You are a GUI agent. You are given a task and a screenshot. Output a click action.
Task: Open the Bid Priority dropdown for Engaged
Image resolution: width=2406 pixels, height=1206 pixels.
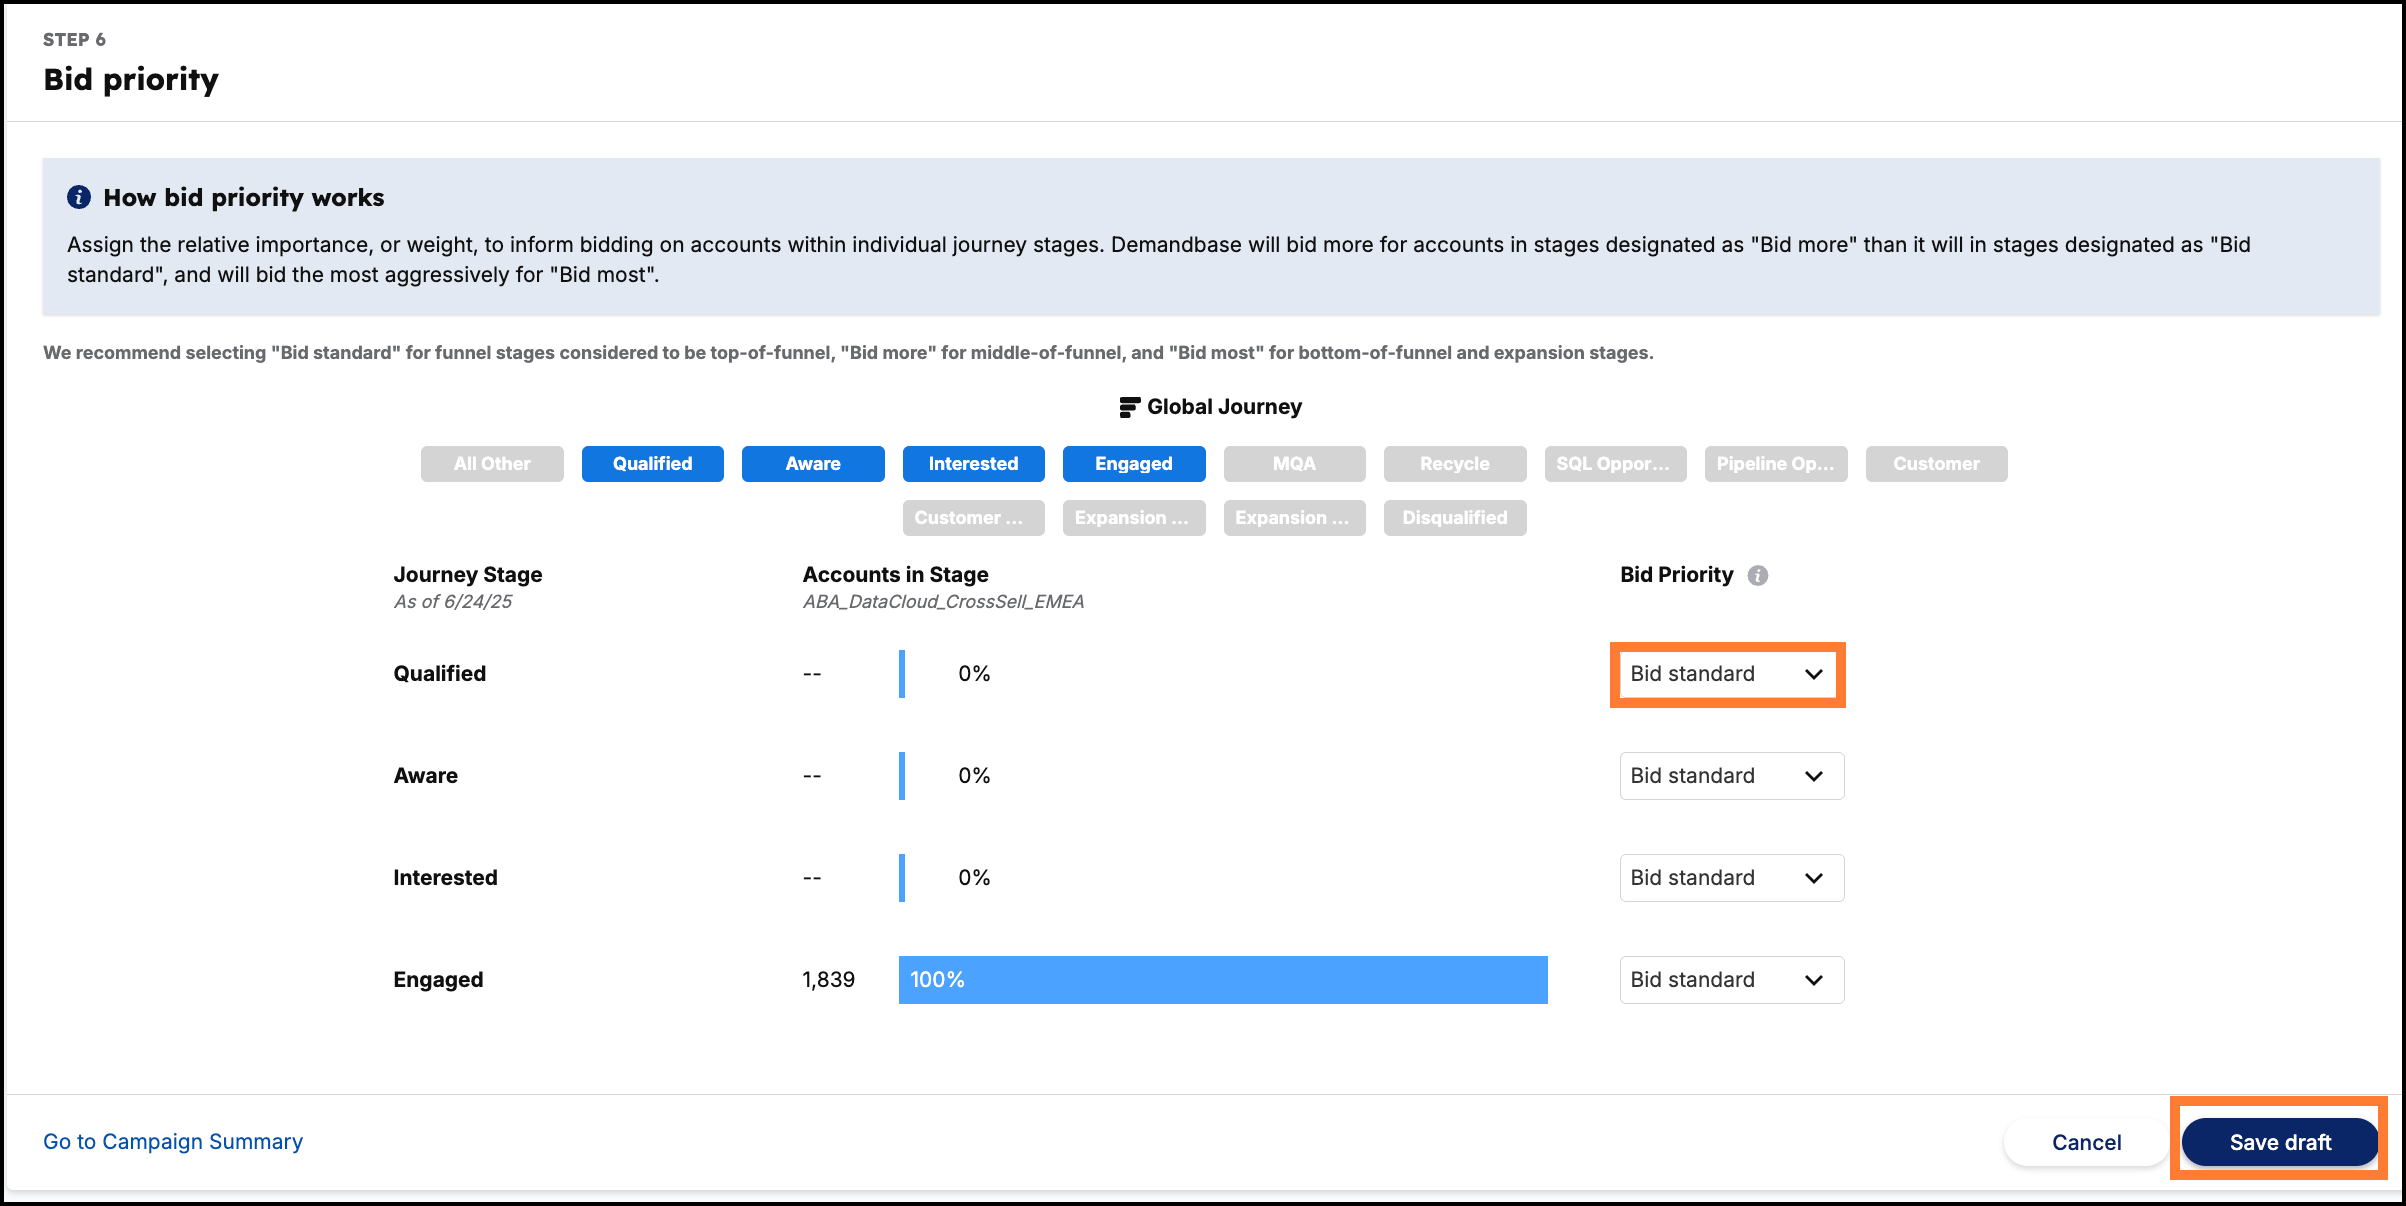point(1732,980)
